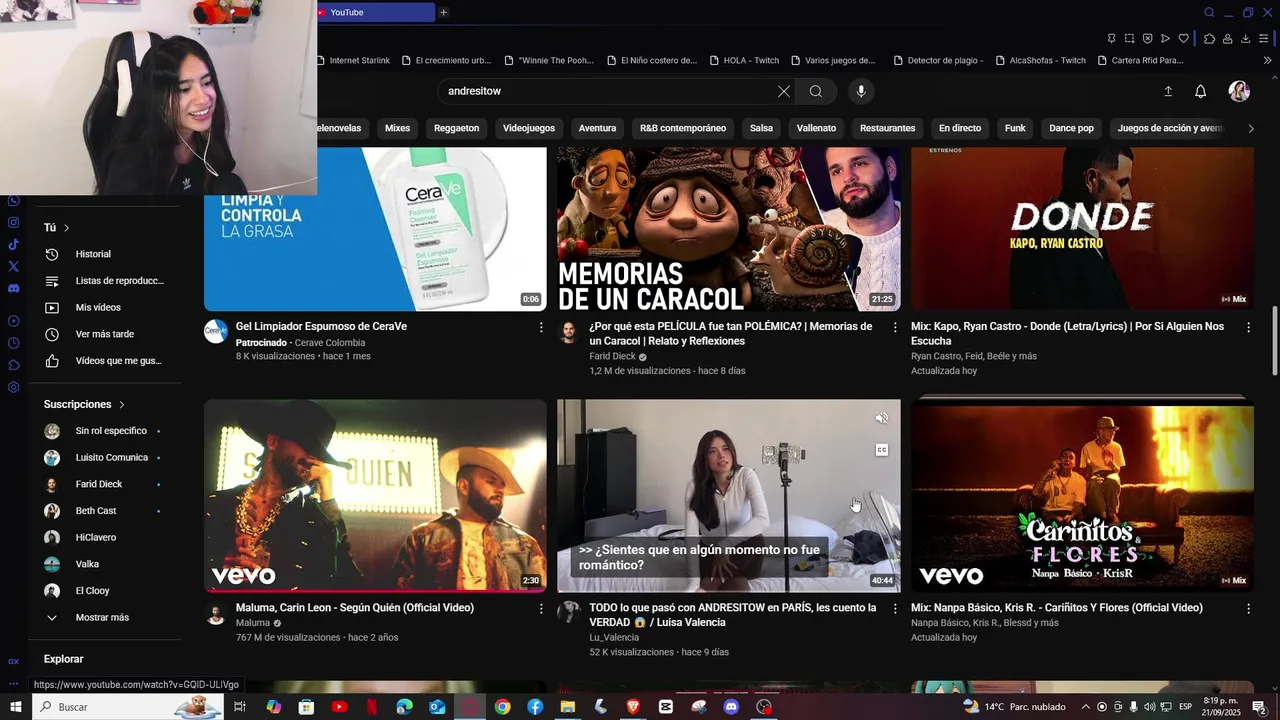Go to the Farid Dieck channel link under video
Screen dimensions: 1280x720
612,356
